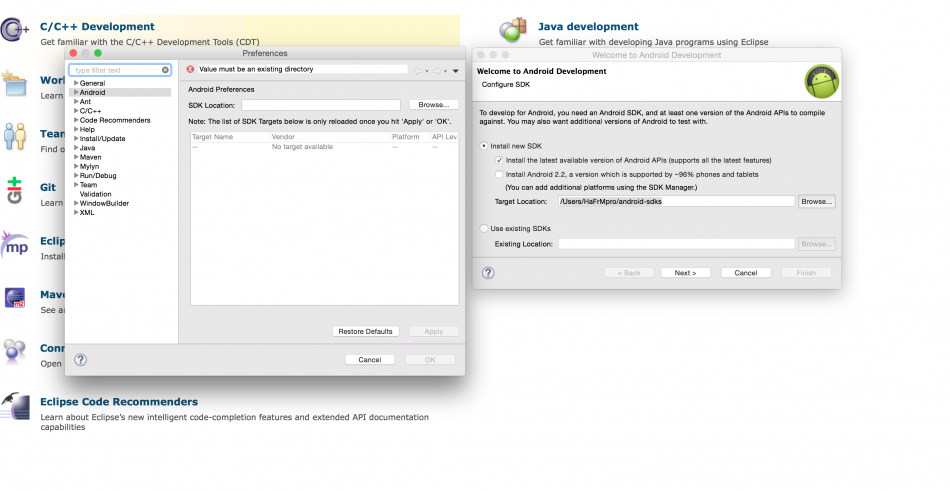The width and height of the screenshot is (950, 491).
Task: Expand the Android preferences node
Action: (x=76, y=92)
